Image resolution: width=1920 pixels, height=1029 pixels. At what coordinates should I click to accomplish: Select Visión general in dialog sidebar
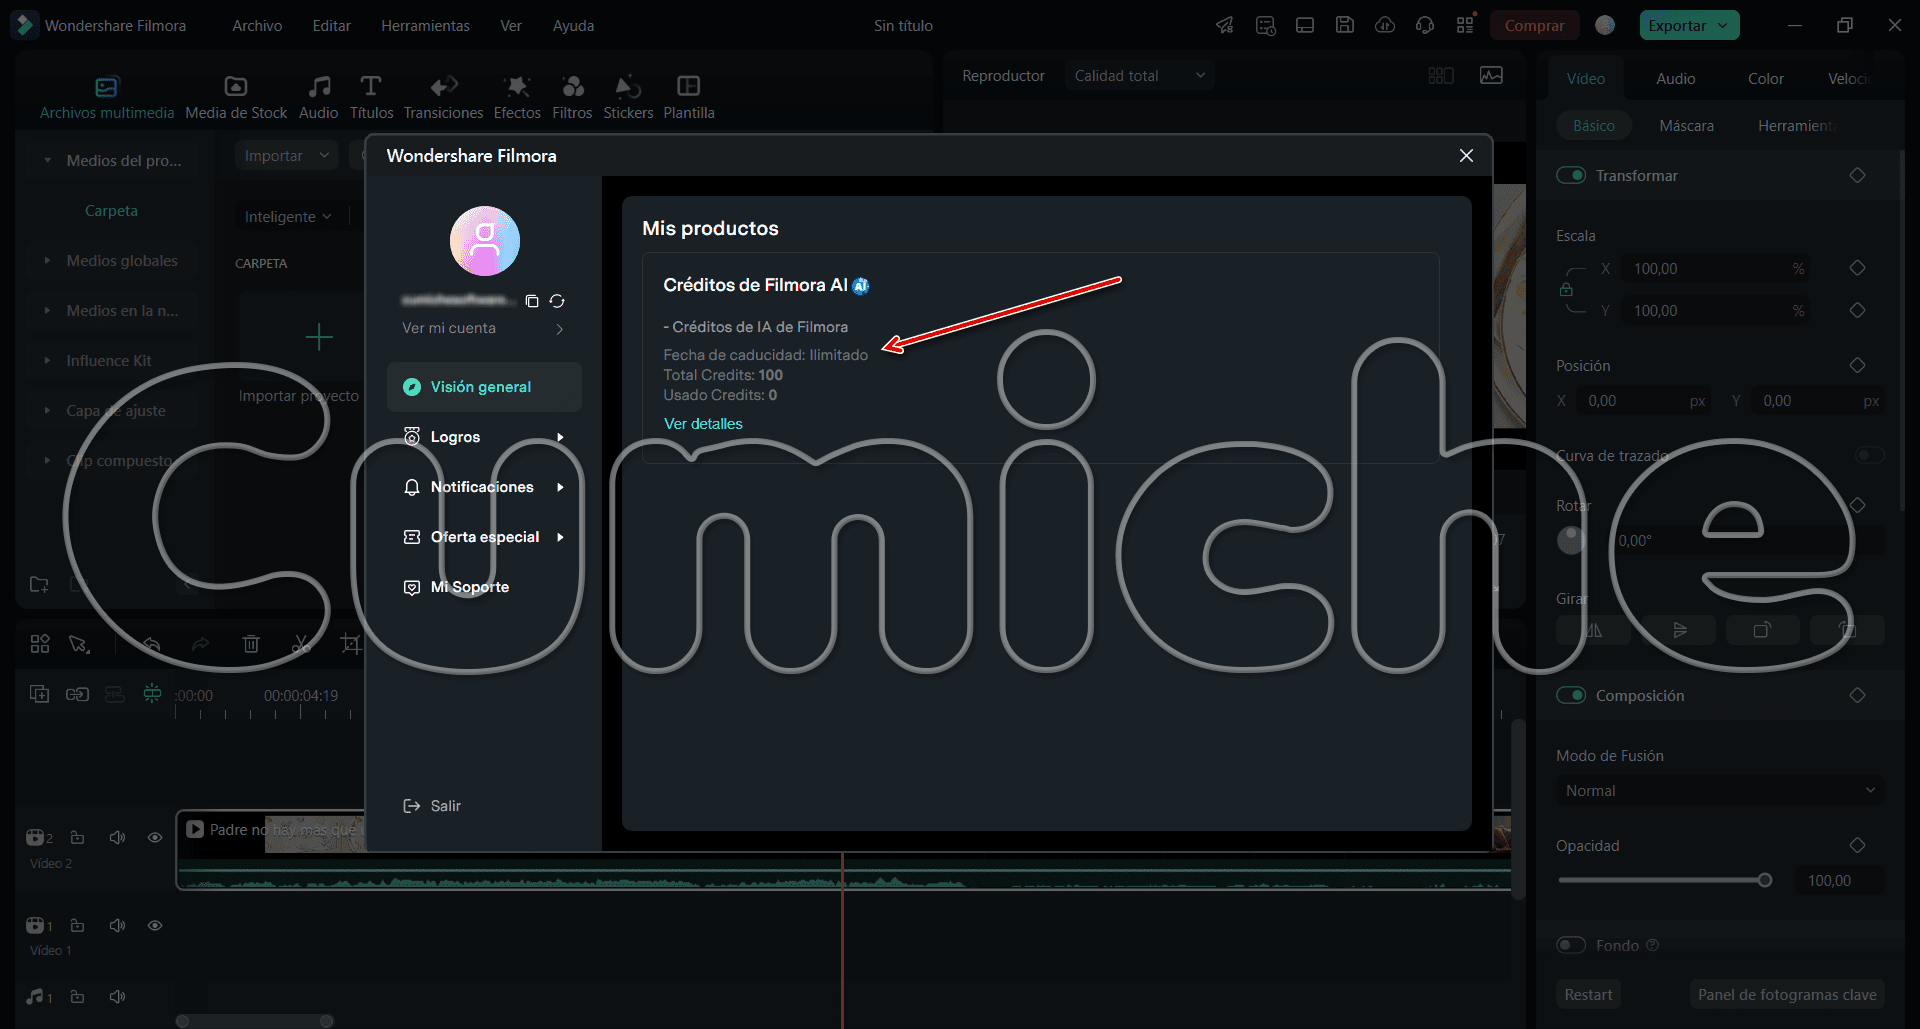pos(484,387)
